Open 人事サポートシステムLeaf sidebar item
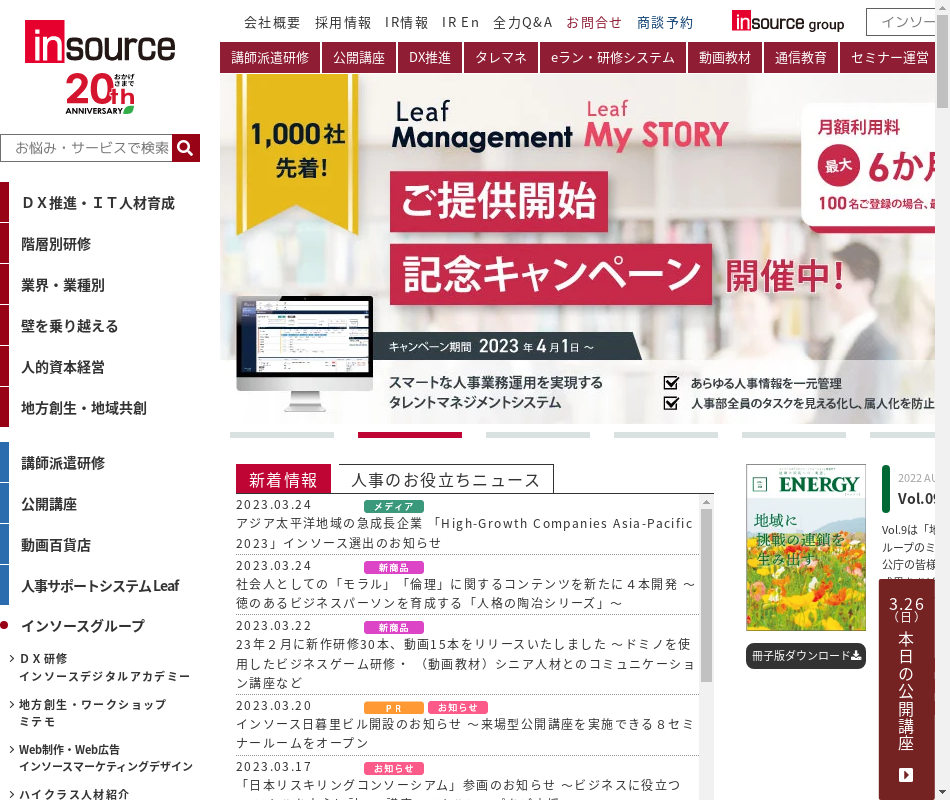The image size is (950, 800). 100,586
